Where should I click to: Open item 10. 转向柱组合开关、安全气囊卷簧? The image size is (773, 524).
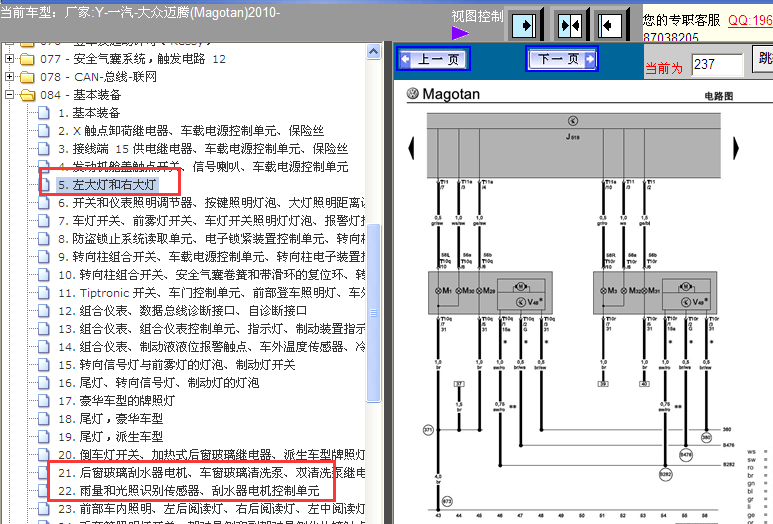pos(211,275)
